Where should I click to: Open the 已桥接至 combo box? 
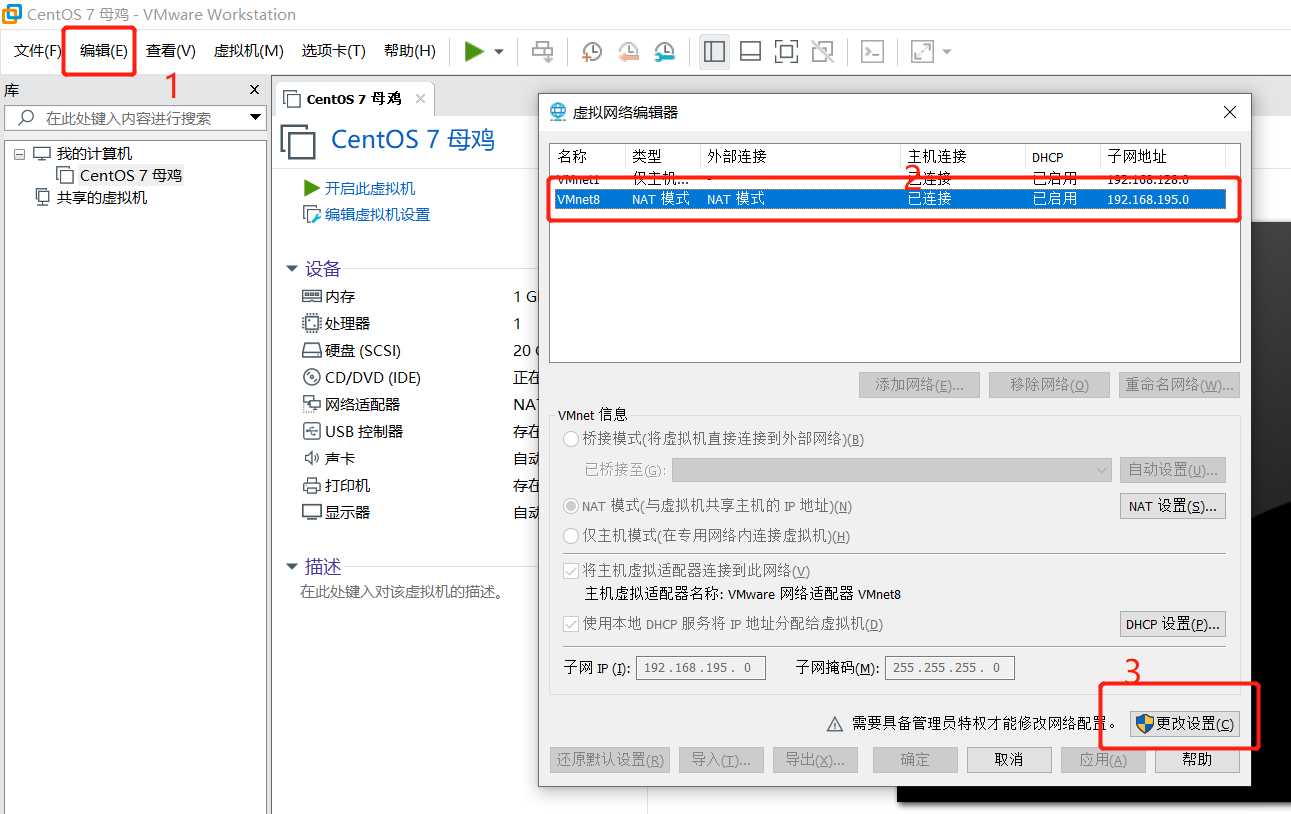click(x=892, y=470)
